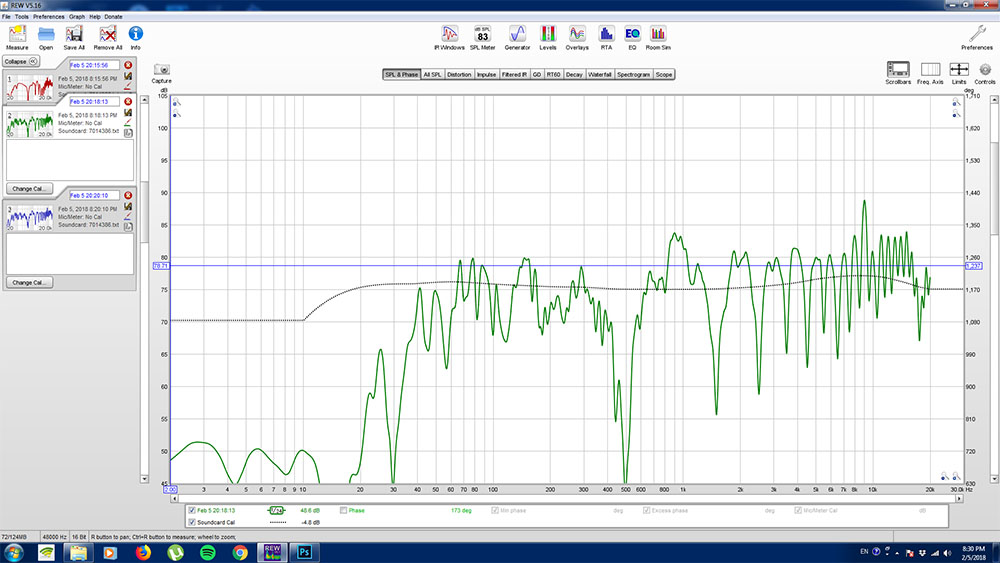Viewport: 1000px width, 563px height.
Task: Click the measurement list scroll-up arrow
Action: tap(144, 99)
